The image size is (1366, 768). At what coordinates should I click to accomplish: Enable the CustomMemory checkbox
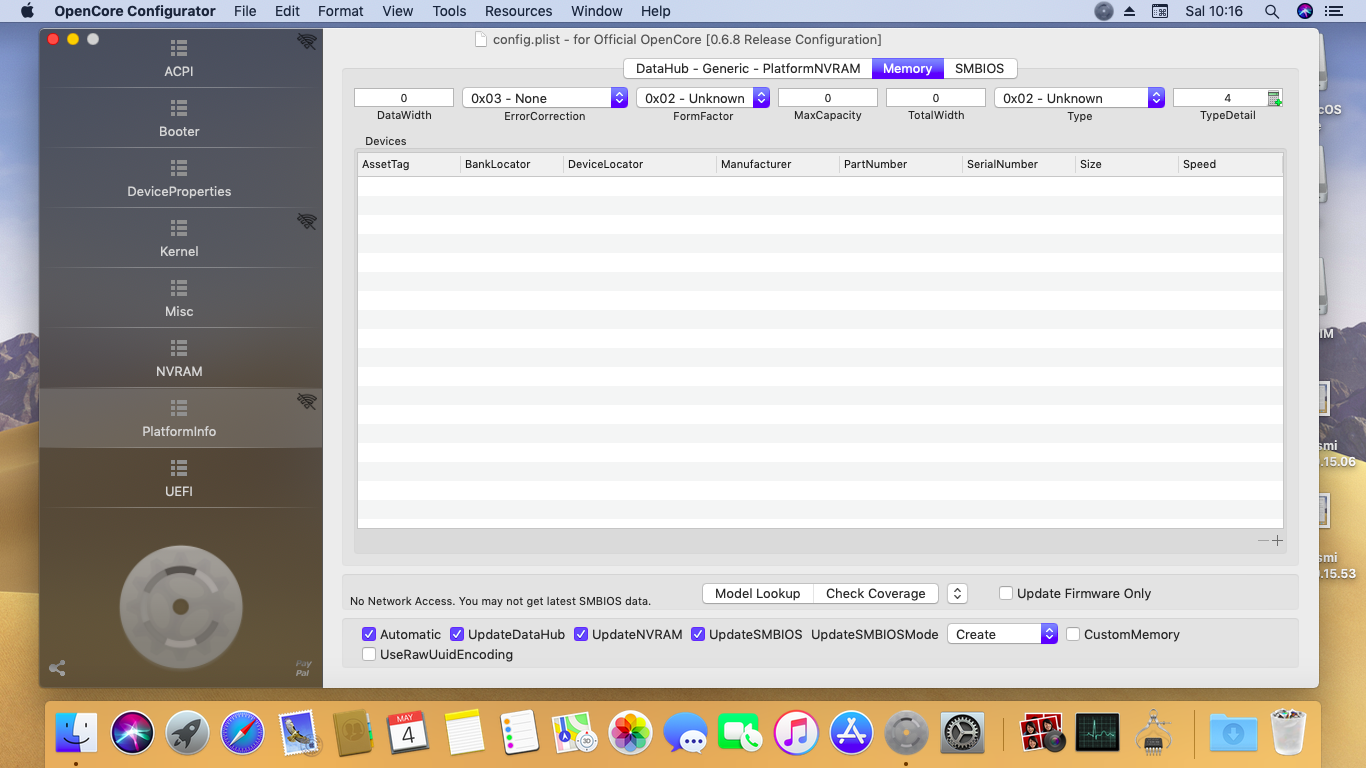tap(1073, 634)
